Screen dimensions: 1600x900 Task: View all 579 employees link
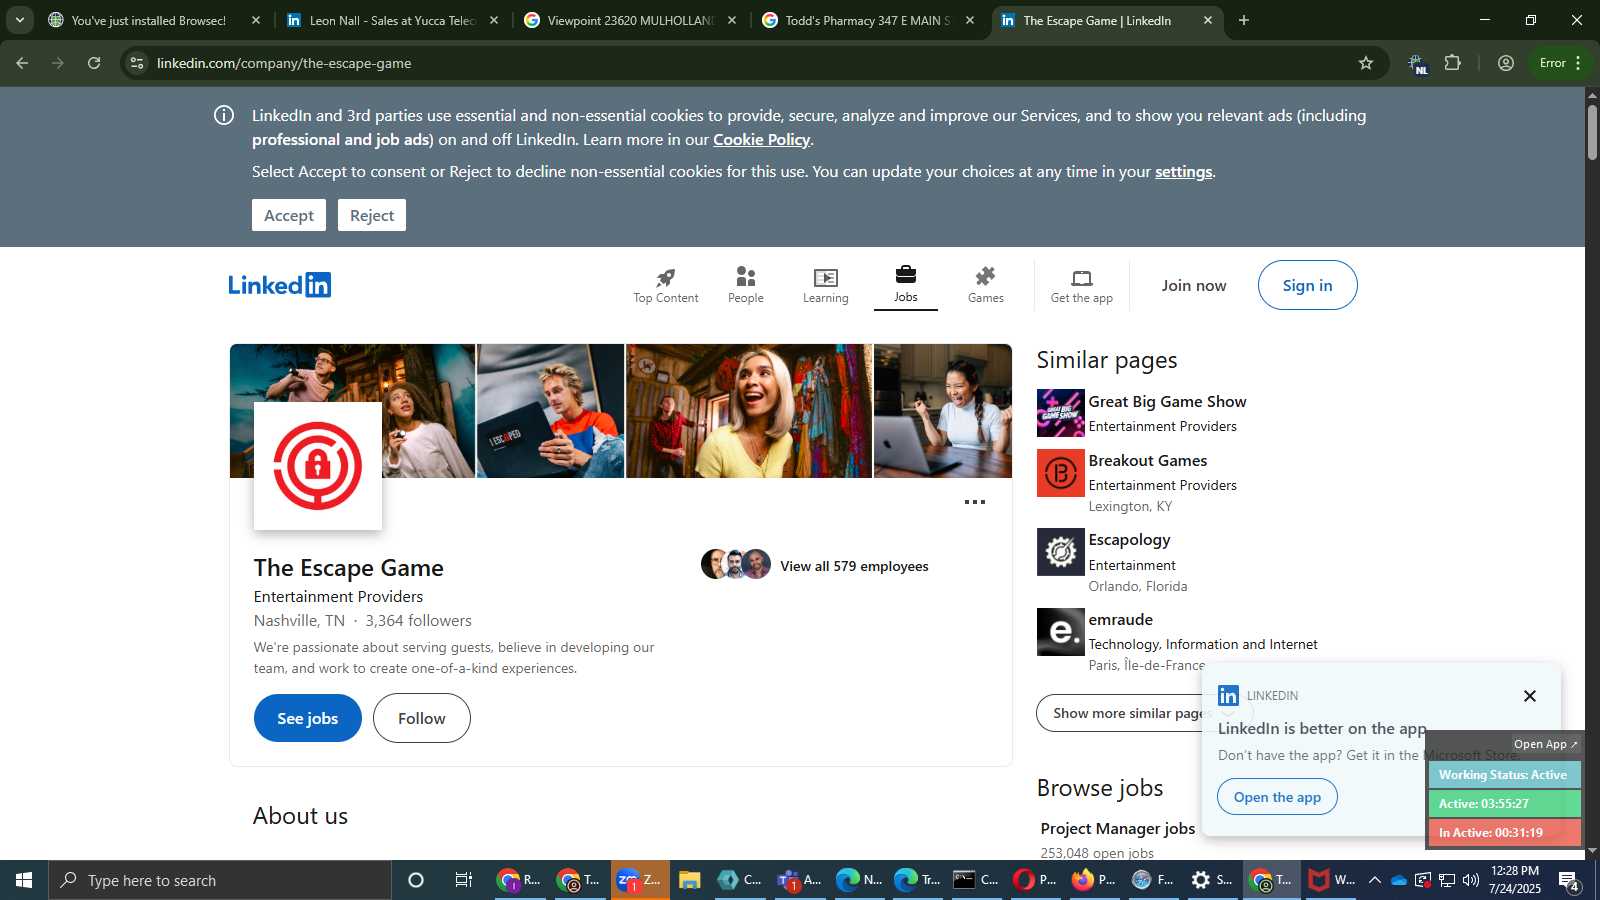[854, 566]
